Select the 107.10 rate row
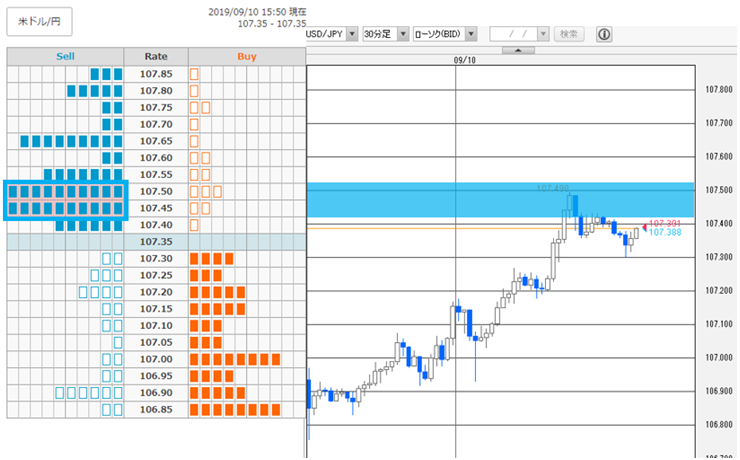740x460 pixels. click(x=156, y=326)
